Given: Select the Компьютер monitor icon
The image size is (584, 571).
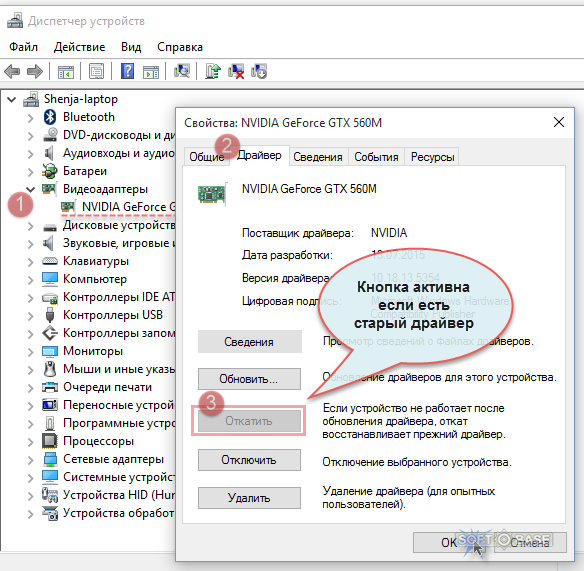Looking at the screenshot, I should coord(50,279).
